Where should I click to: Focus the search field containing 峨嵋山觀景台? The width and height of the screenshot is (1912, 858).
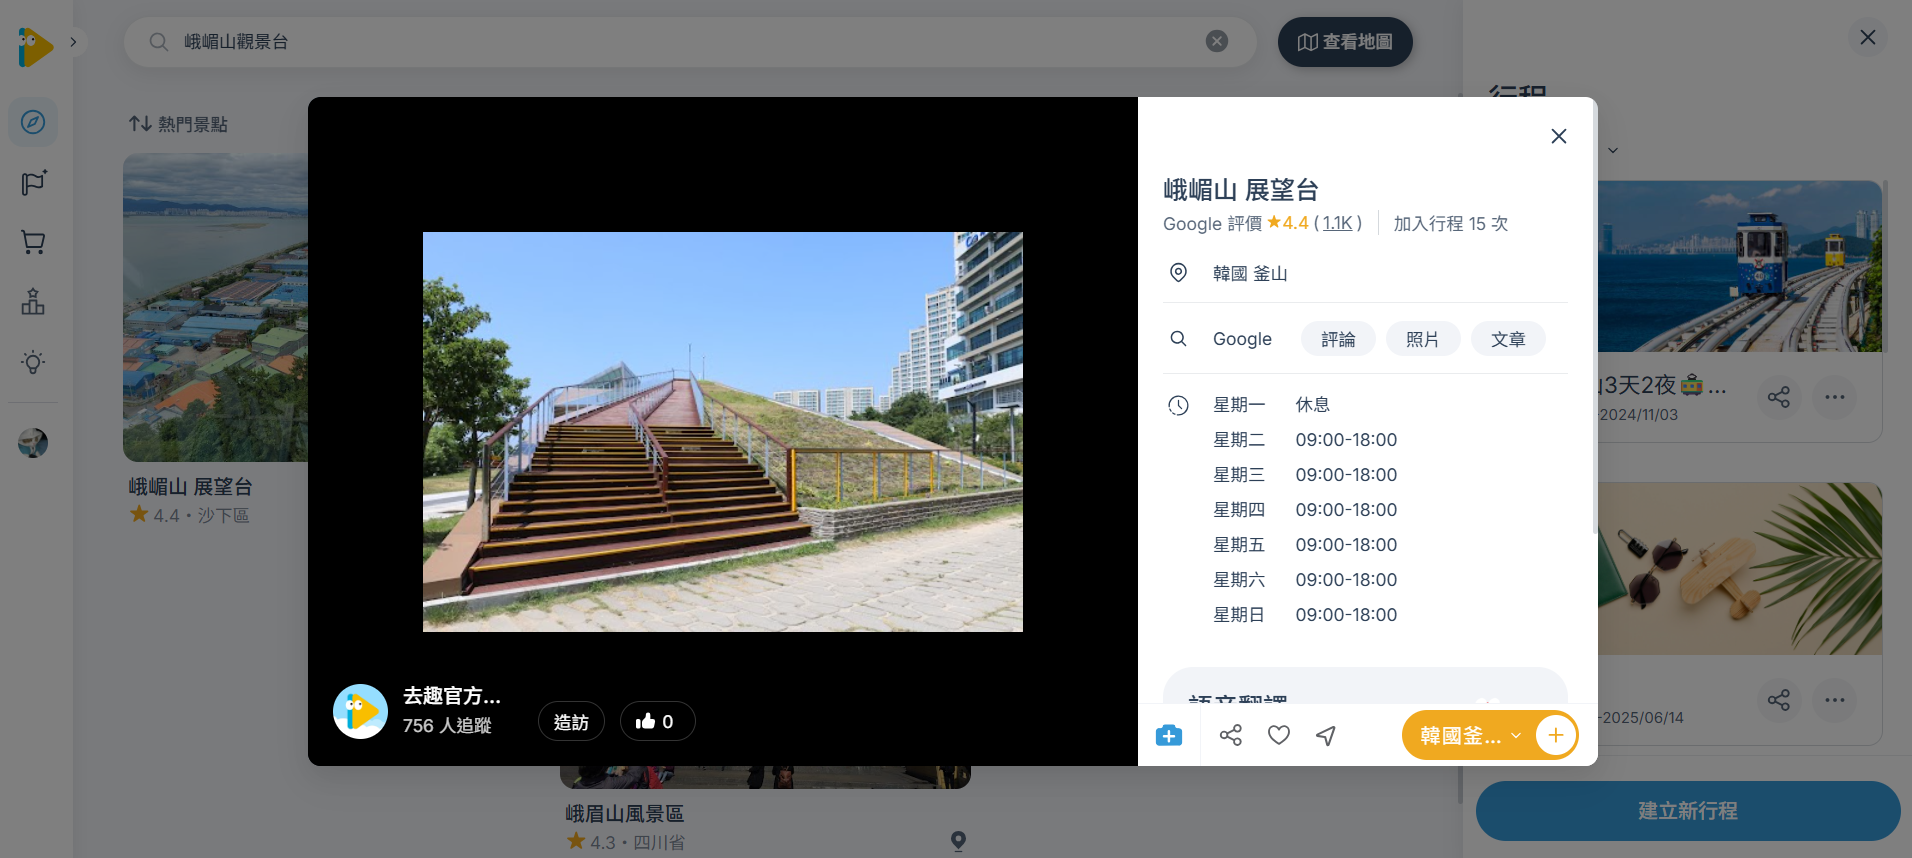tap(690, 42)
